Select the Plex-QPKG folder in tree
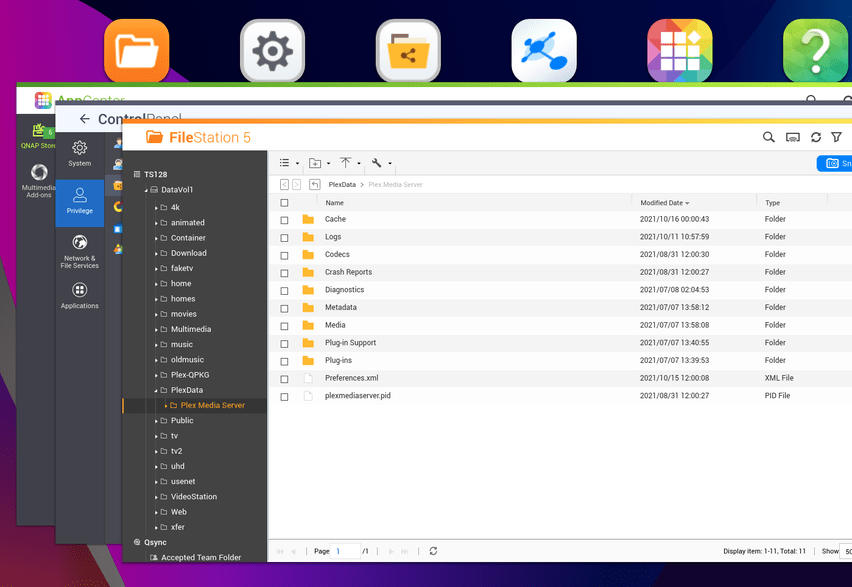The height and width of the screenshot is (587, 852). 190,374
